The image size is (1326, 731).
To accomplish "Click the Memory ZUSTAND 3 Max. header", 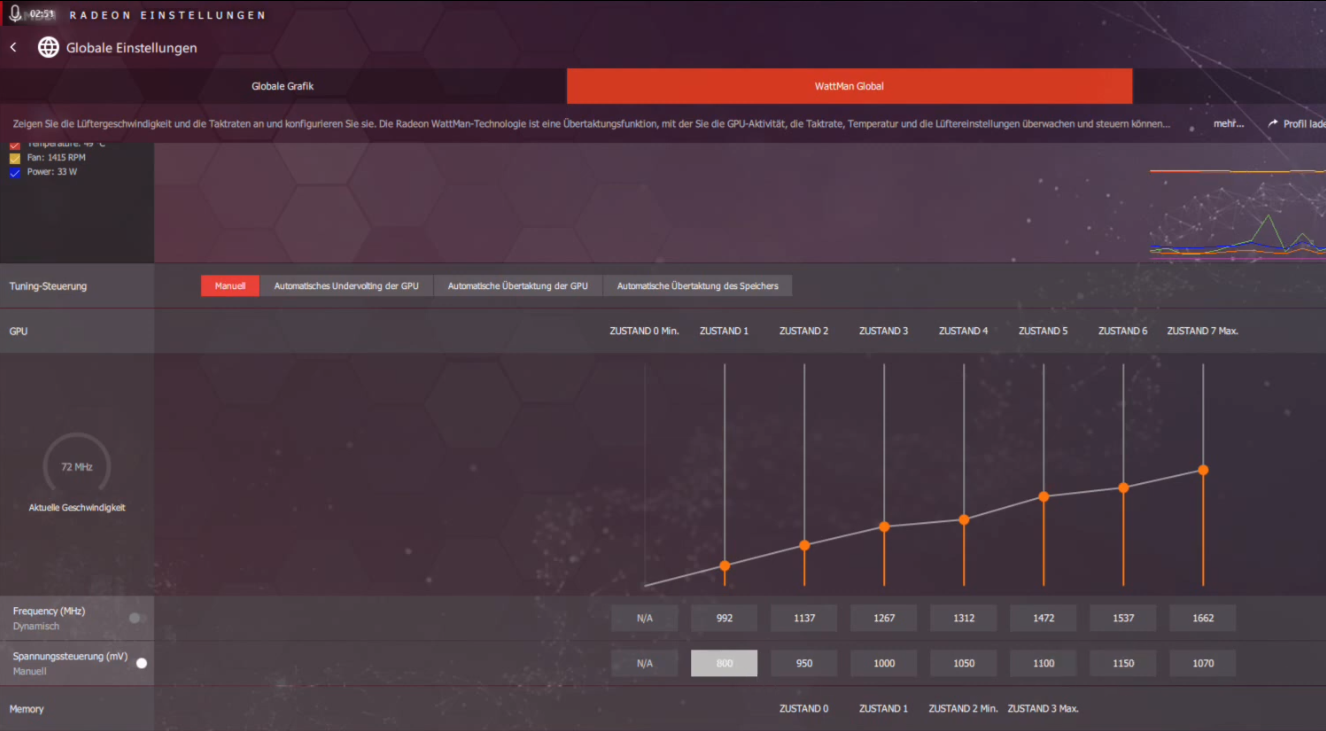I will click(x=1043, y=709).
